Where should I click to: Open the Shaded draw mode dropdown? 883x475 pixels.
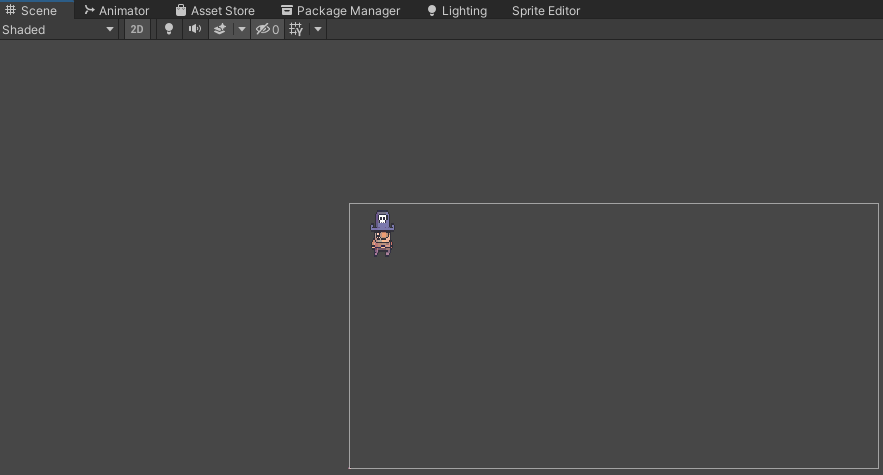59,29
